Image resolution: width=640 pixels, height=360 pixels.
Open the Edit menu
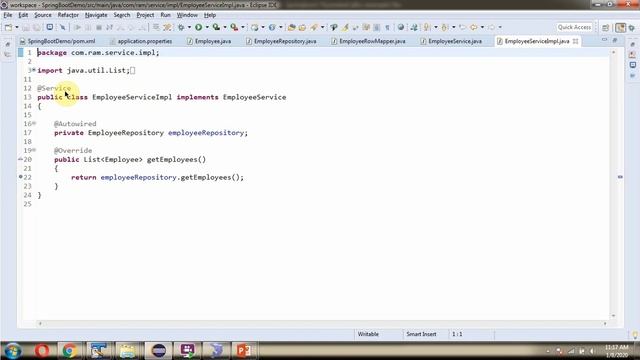coord(23,15)
